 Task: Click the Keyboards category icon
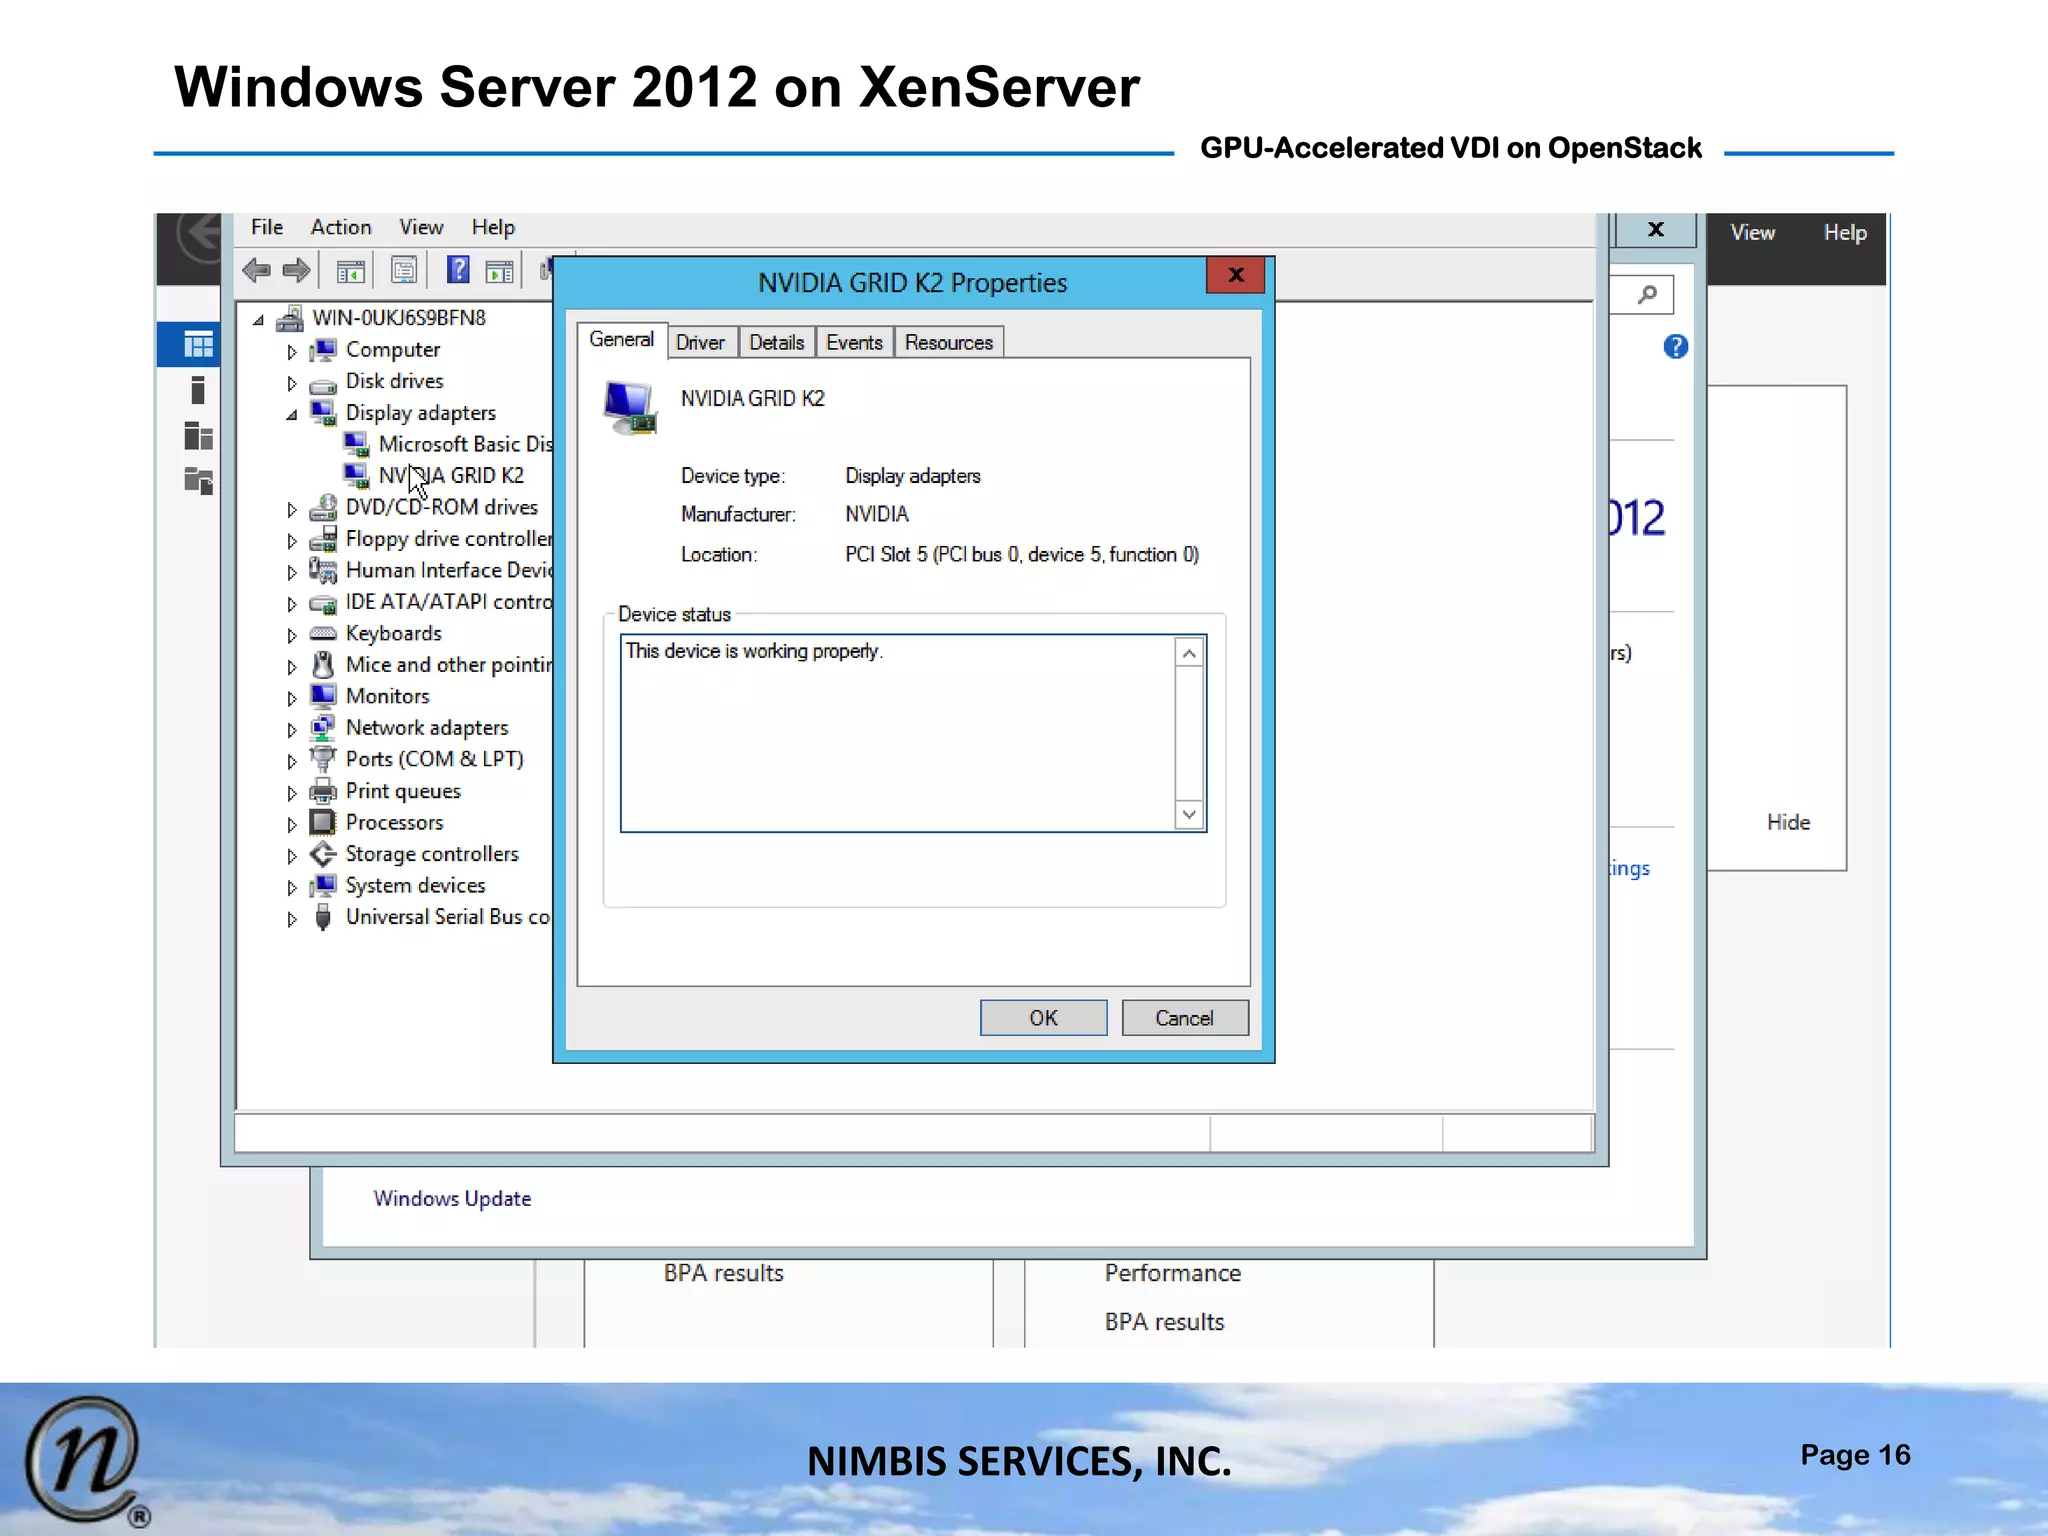click(x=323, y=634)
